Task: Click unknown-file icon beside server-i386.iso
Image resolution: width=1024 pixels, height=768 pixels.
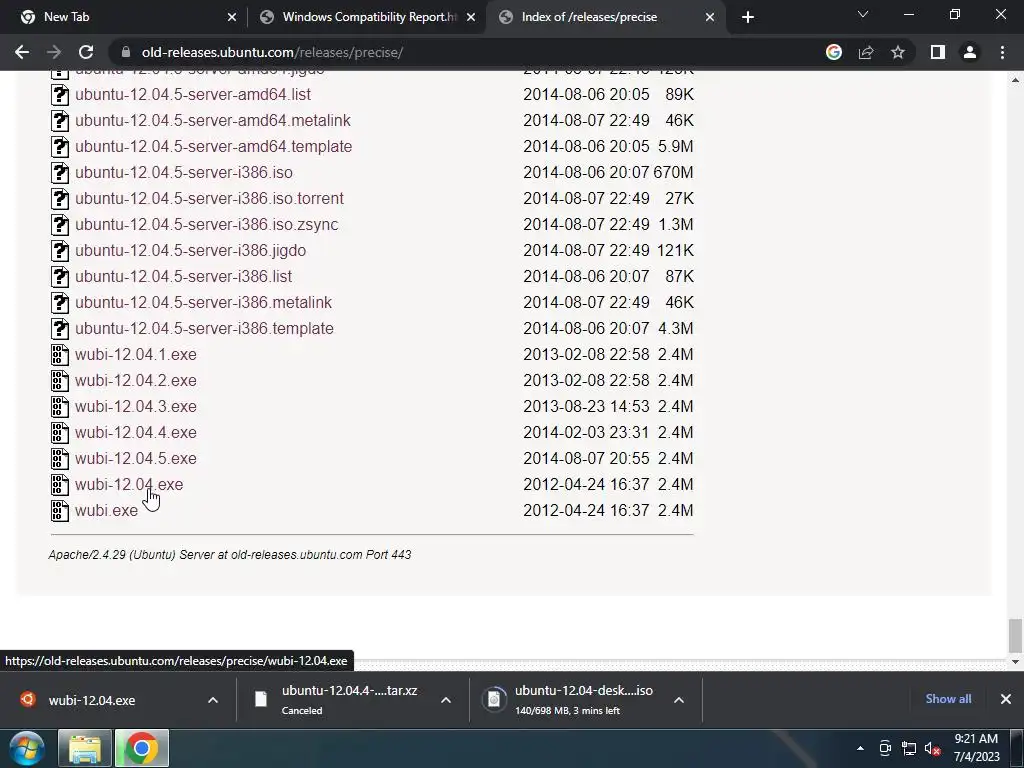Action: [x=59, y=172]
